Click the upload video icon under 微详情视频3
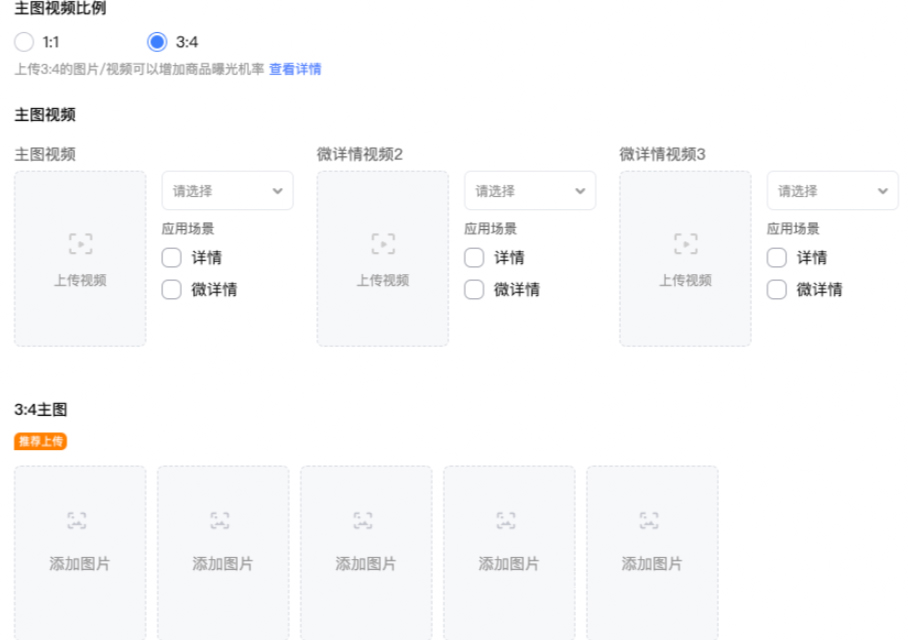The width and height of the screenshot is (908, 640). pos(686,243)
